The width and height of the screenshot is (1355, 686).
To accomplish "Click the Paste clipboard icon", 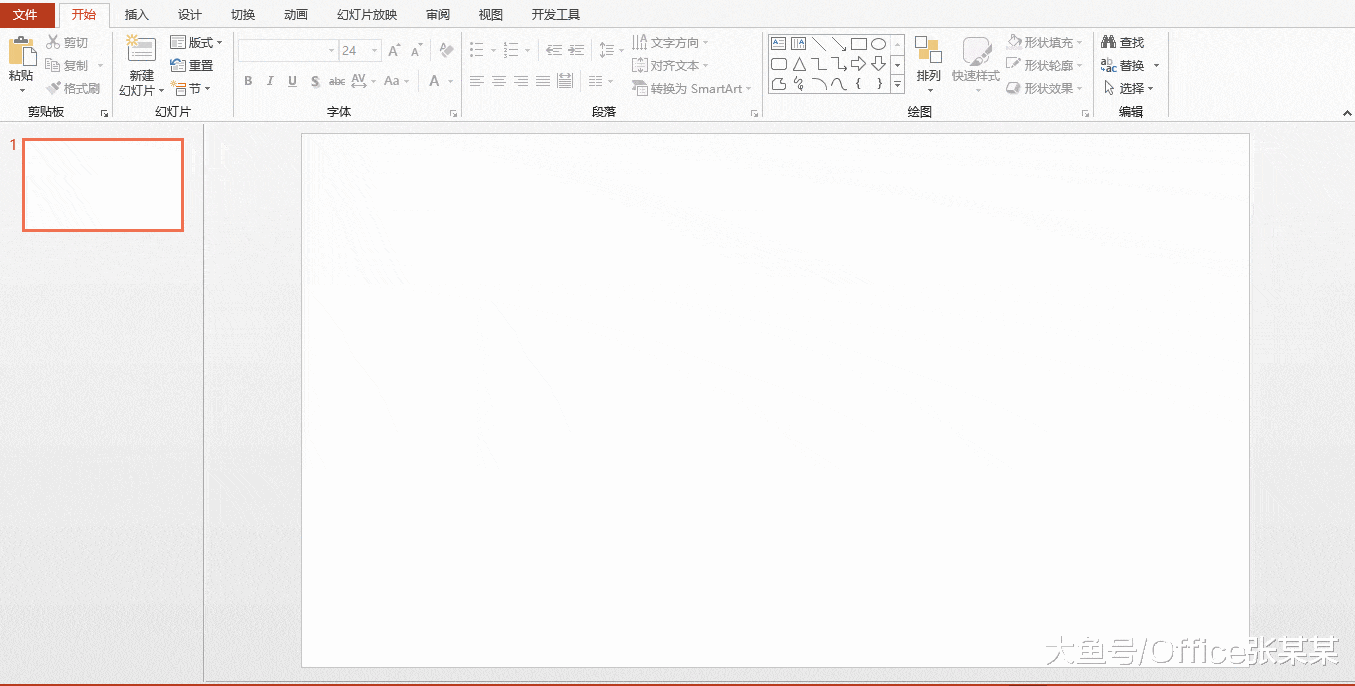I will tap(22, 52).
